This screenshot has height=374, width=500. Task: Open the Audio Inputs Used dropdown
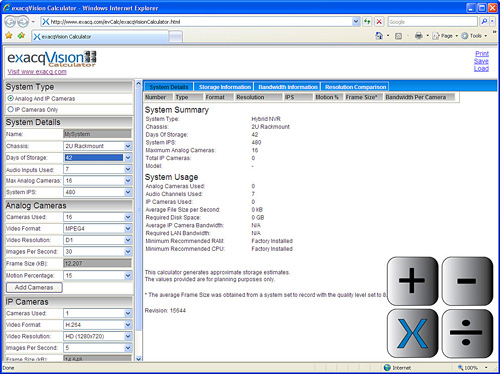point(97,169)
